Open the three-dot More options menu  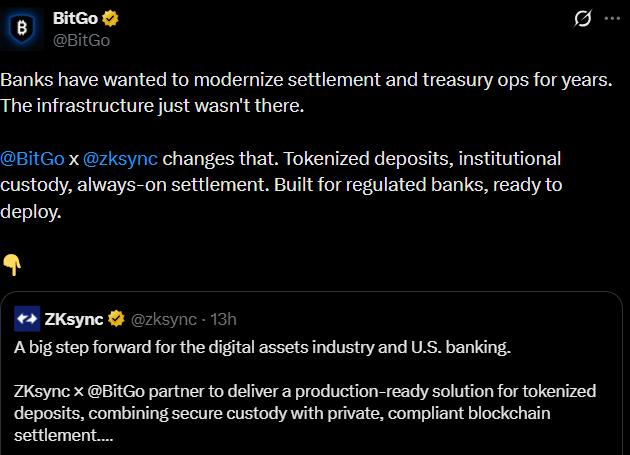pos(611,19)
